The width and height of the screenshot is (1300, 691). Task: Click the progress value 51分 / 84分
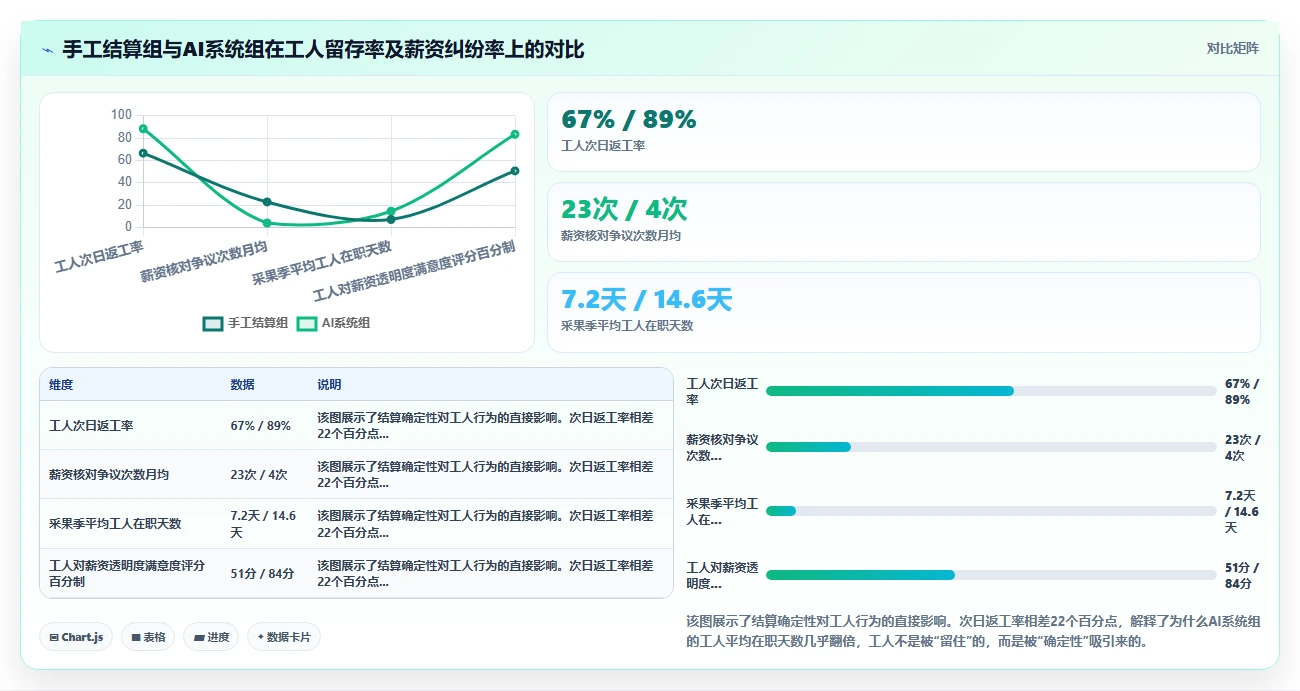click(1242, 575)
